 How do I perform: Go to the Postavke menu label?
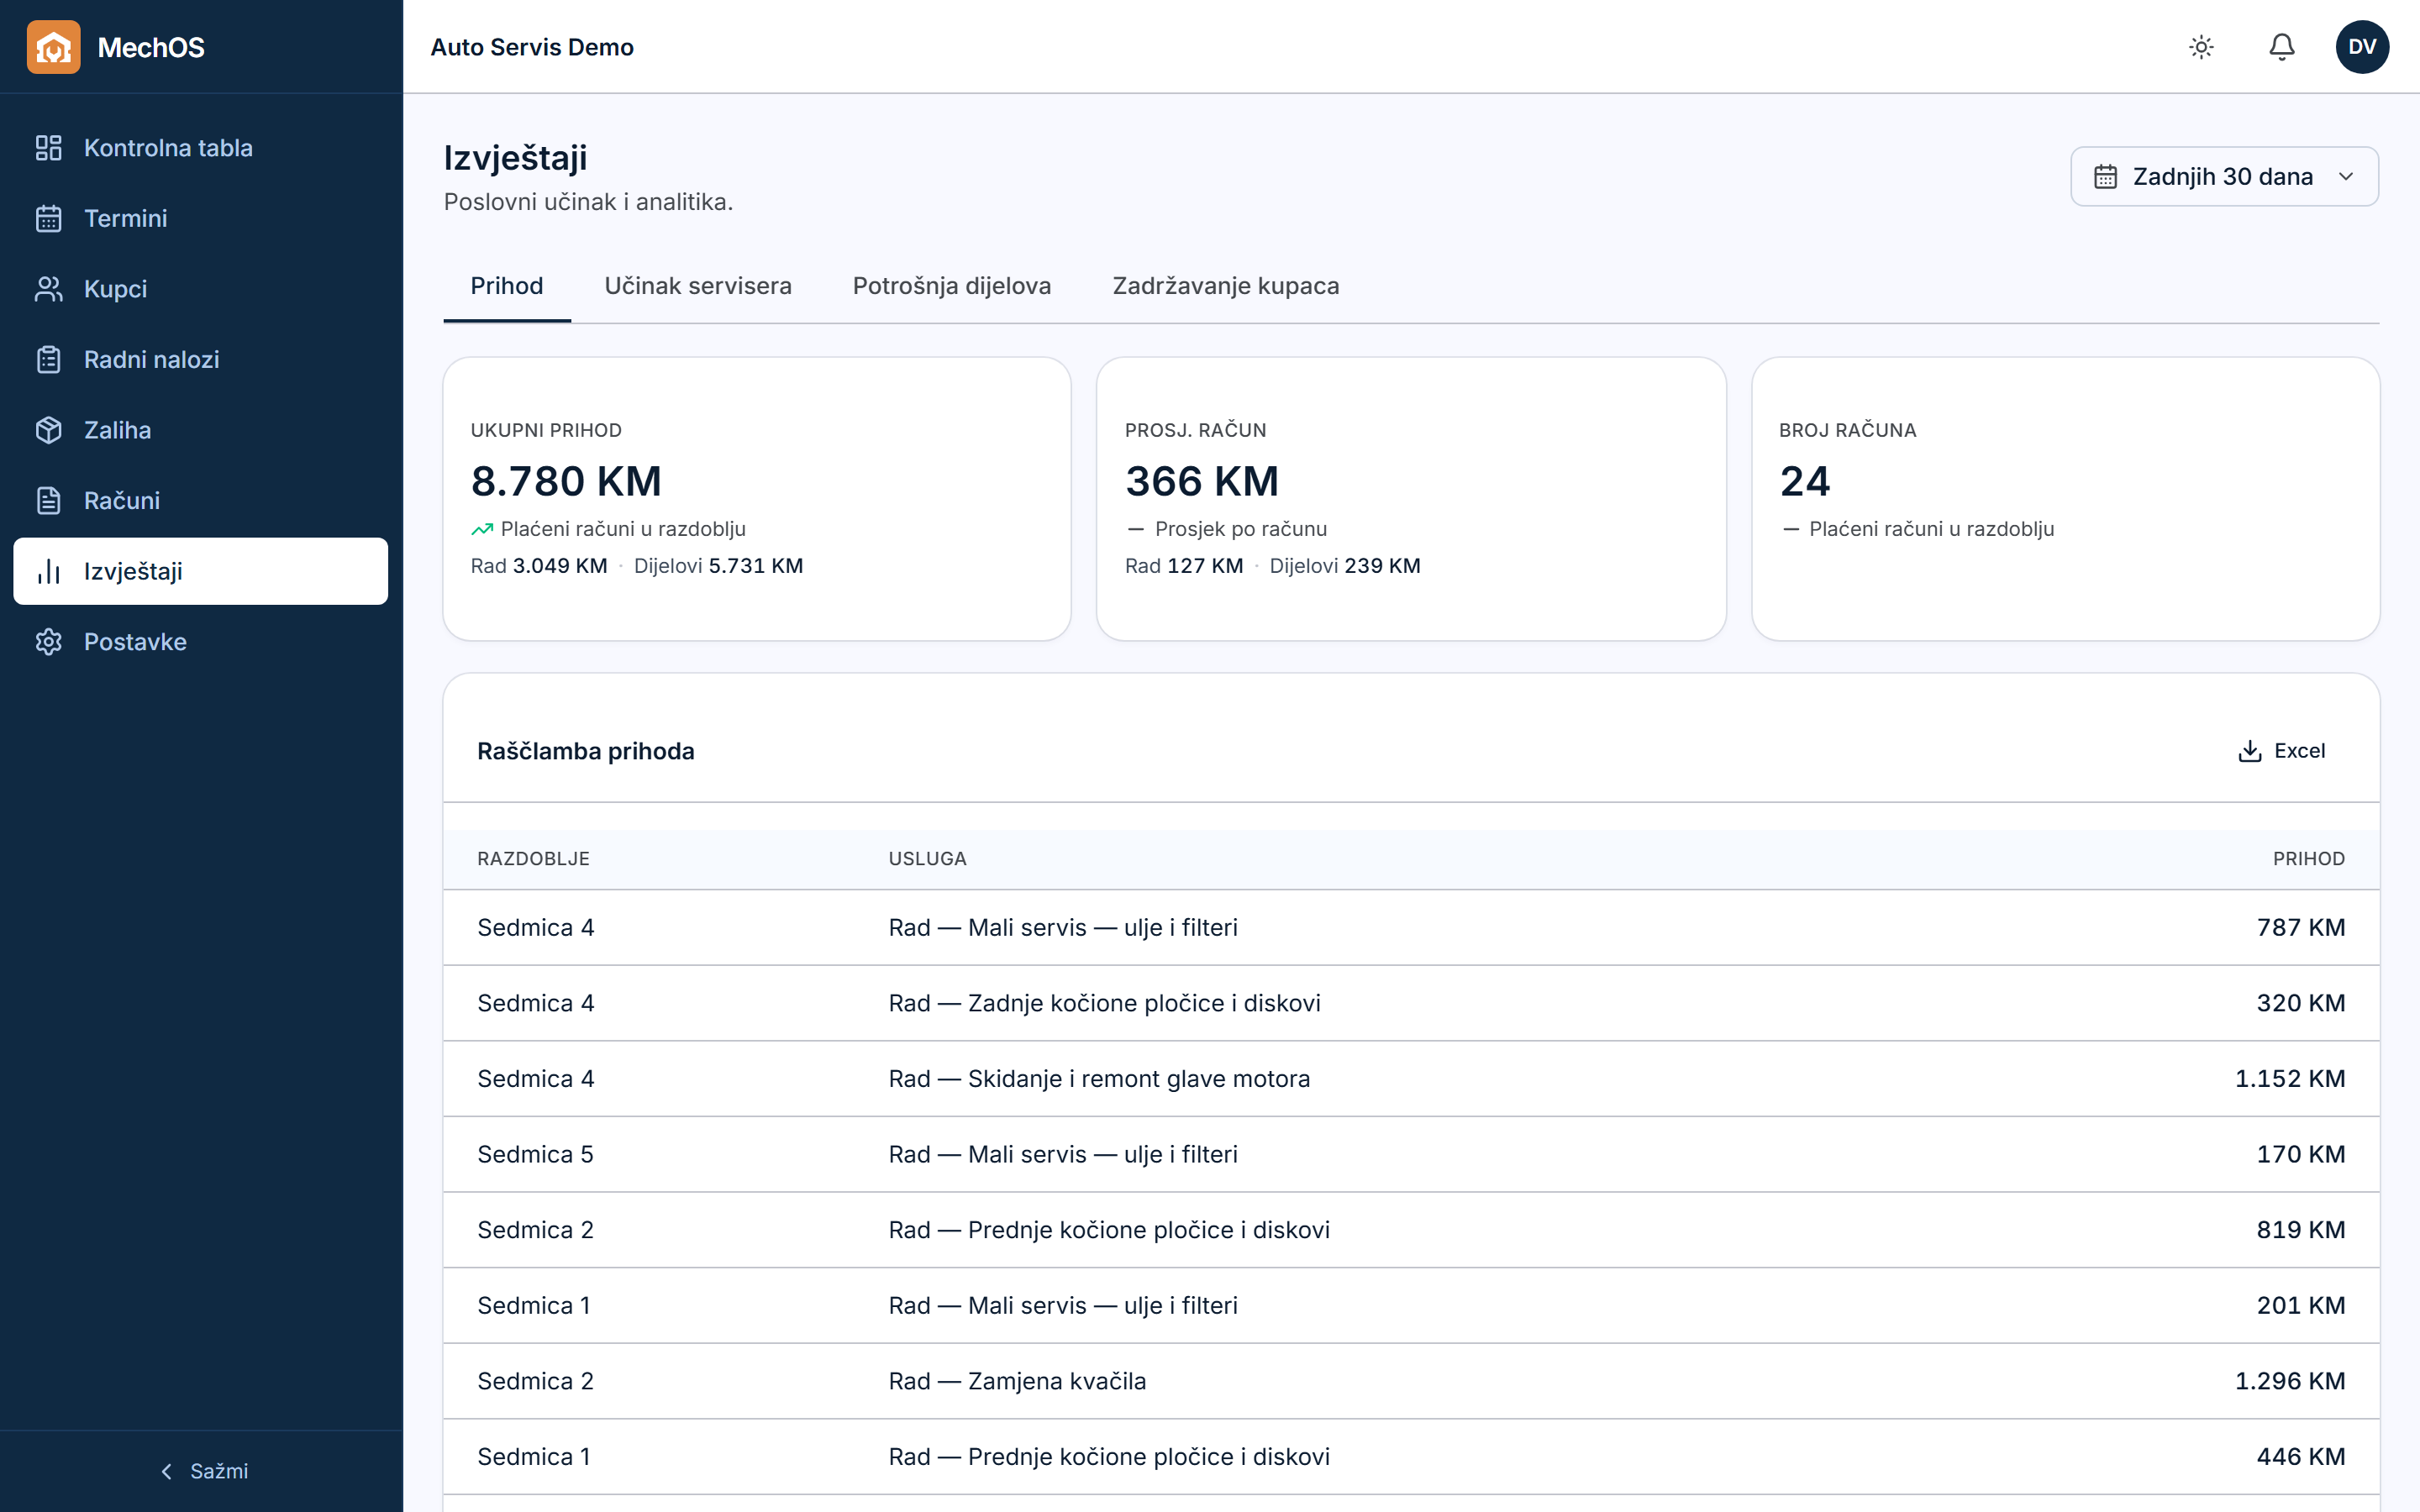[x=135, y=642]
